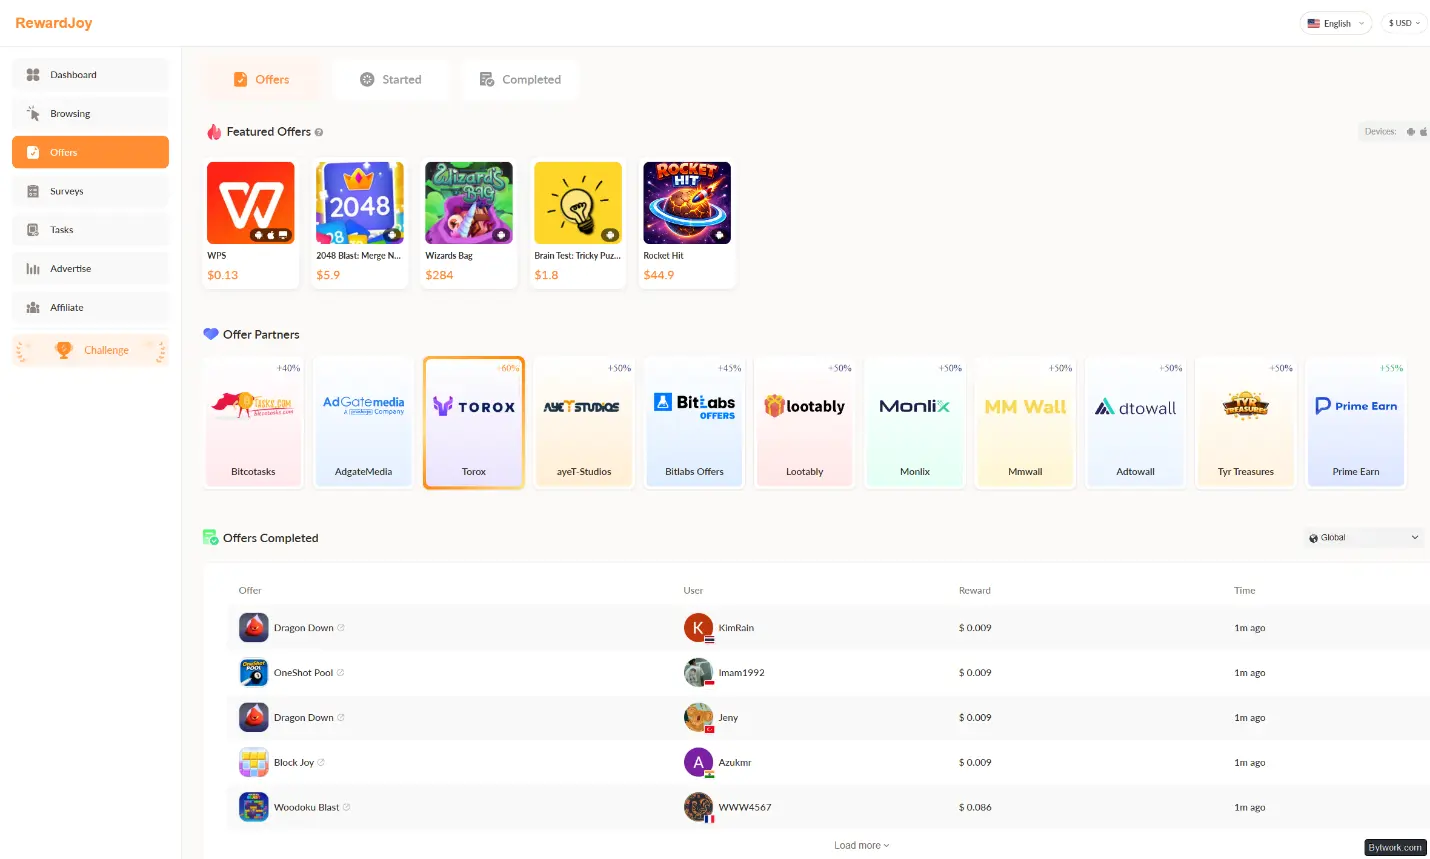Screen dimensions: 1430x859
Task: Click the Apple device filter icon
Action: tap(1424, 132)
